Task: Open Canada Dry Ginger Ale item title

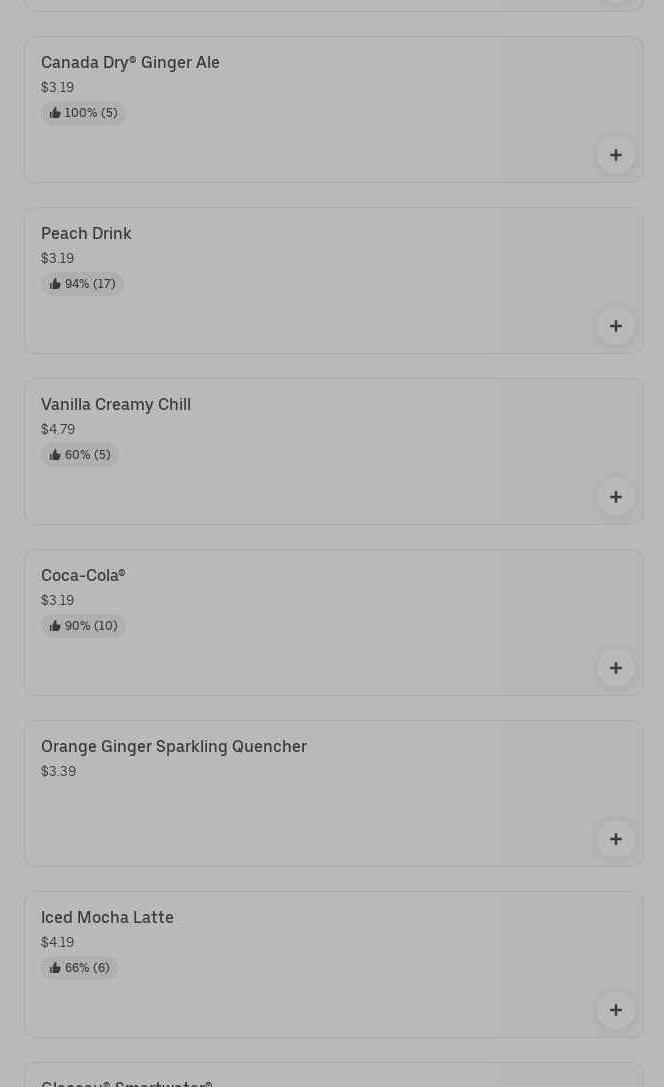Action: [130, 62]
